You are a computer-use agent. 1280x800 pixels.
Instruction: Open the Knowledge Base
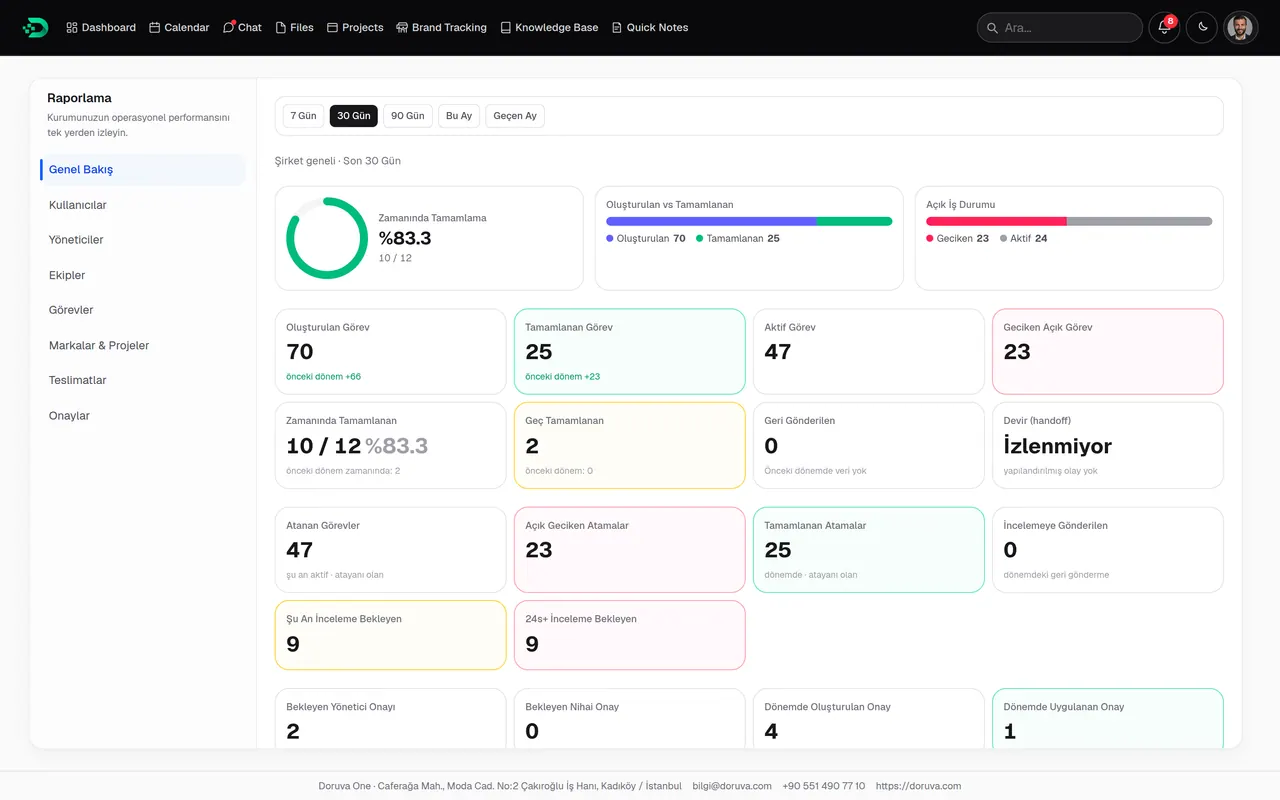point(549,28)
